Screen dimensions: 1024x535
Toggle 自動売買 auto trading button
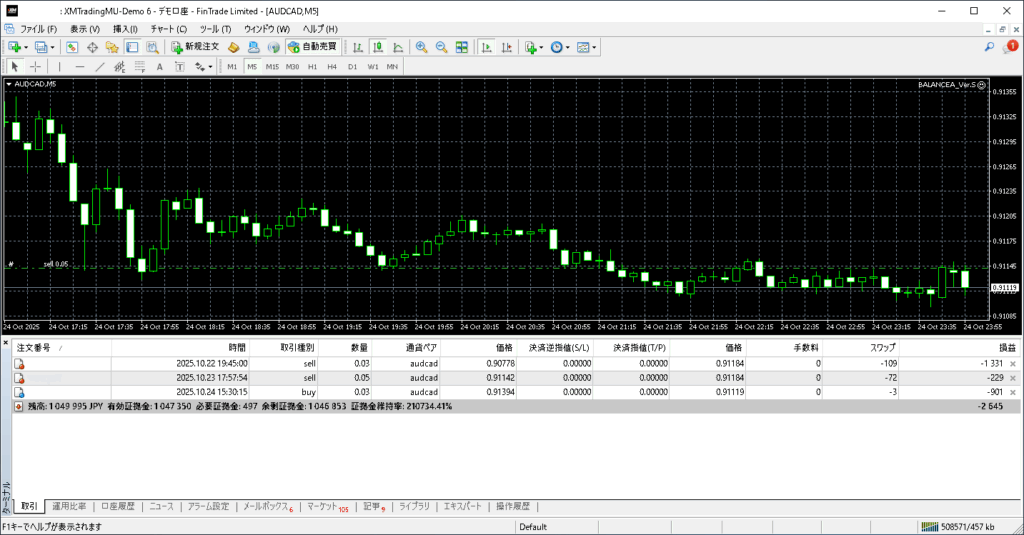pos(312,47)
